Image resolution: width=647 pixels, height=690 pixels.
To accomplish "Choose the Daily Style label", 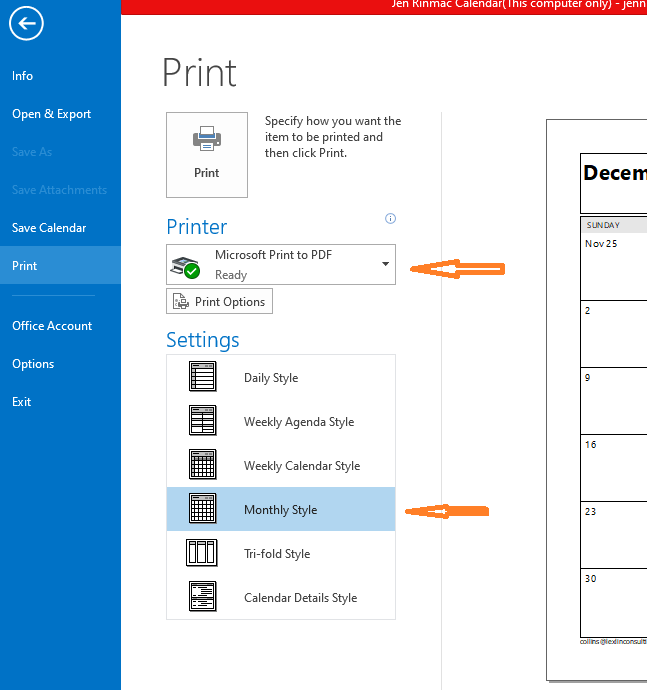I will (x=271, y=378).
